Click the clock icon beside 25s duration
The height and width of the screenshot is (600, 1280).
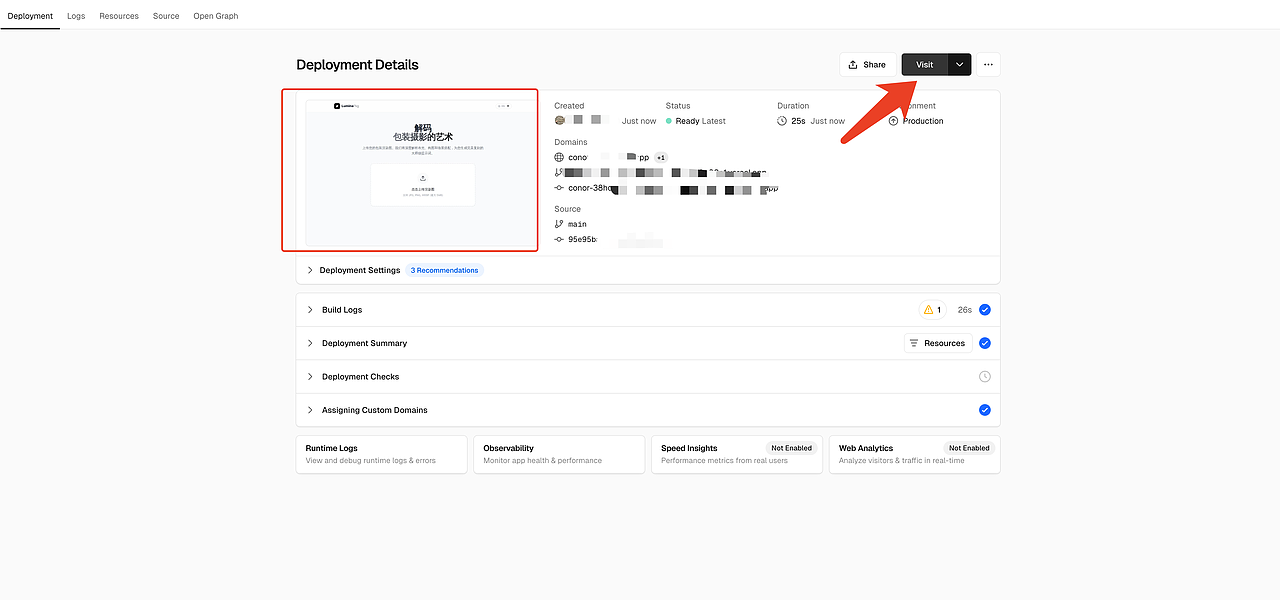tap(782, 121)
